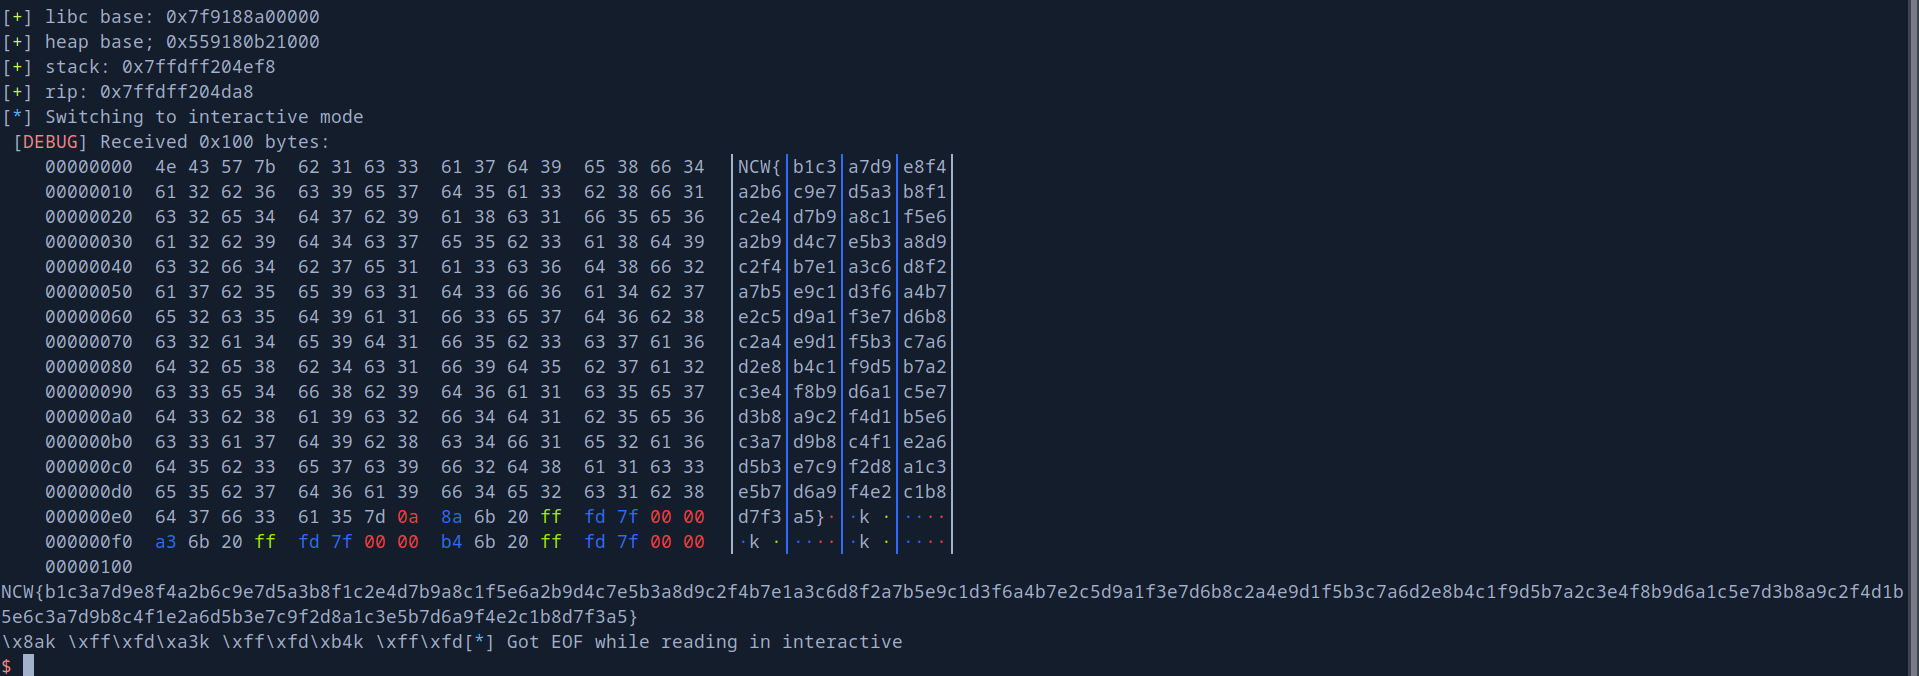Click the rip address 0x7ffdff204da8
Viewport: 1919px width, 676px height.
(176, 92)
